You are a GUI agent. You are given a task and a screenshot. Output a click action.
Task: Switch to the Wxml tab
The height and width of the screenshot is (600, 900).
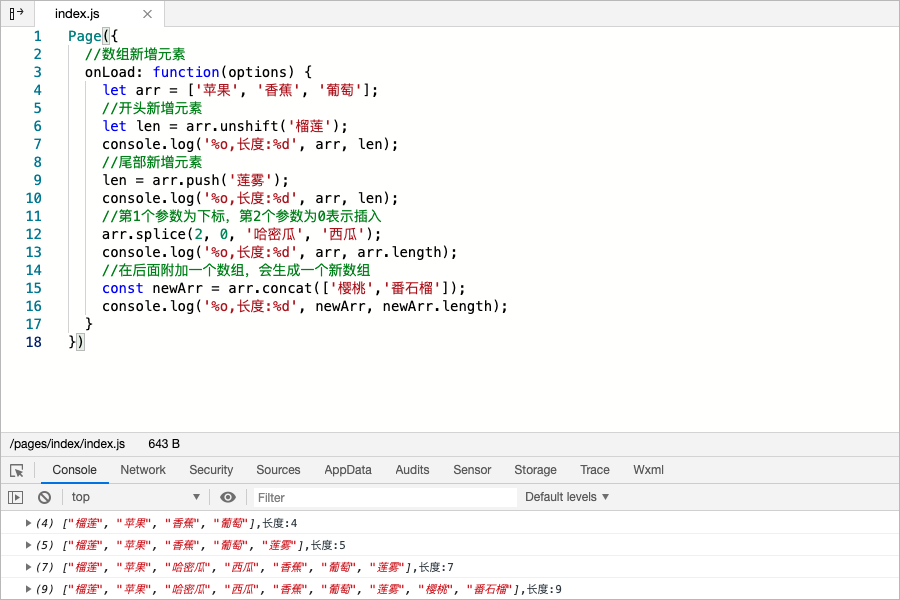click(649, 470)
